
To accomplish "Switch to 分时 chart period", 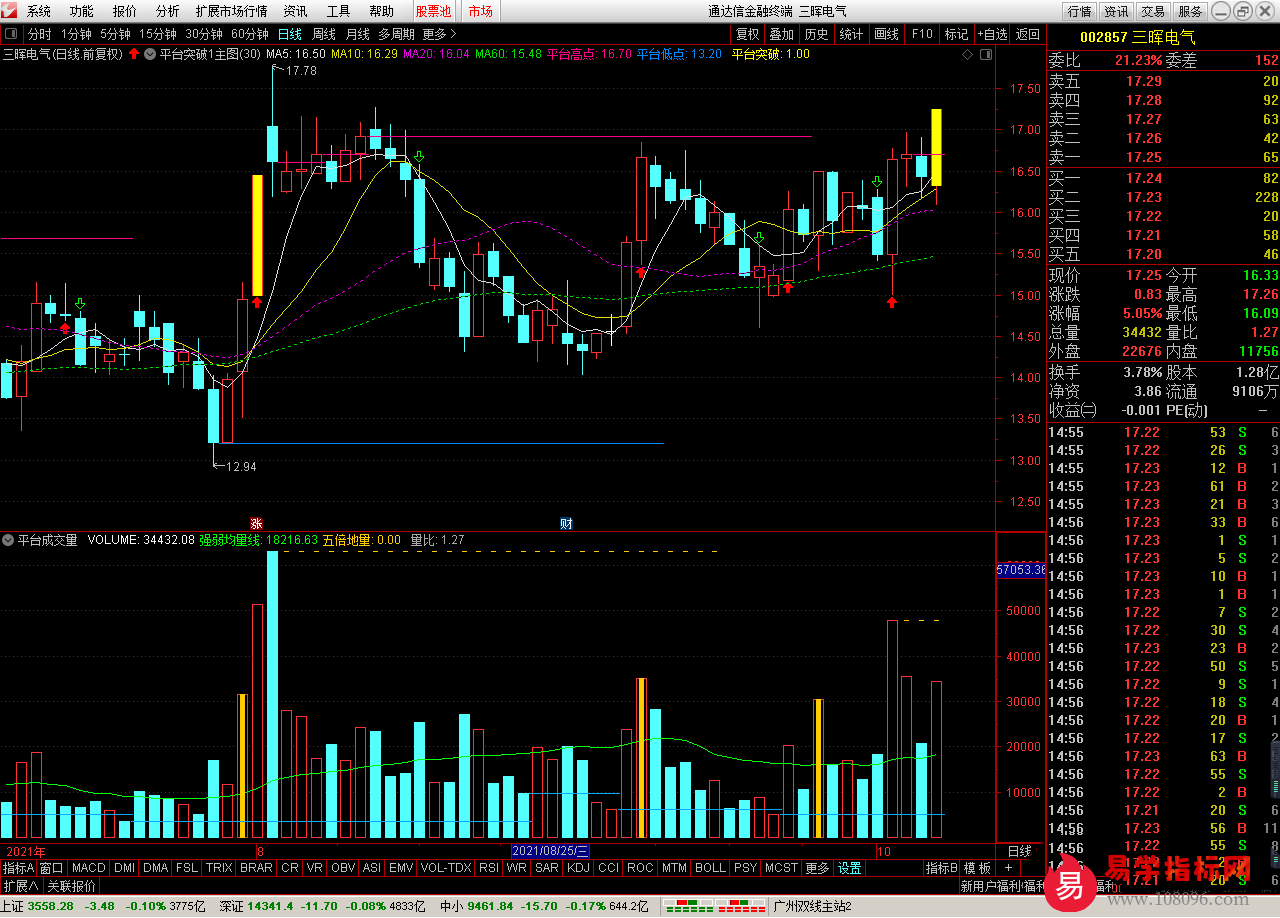I will 39,34.
